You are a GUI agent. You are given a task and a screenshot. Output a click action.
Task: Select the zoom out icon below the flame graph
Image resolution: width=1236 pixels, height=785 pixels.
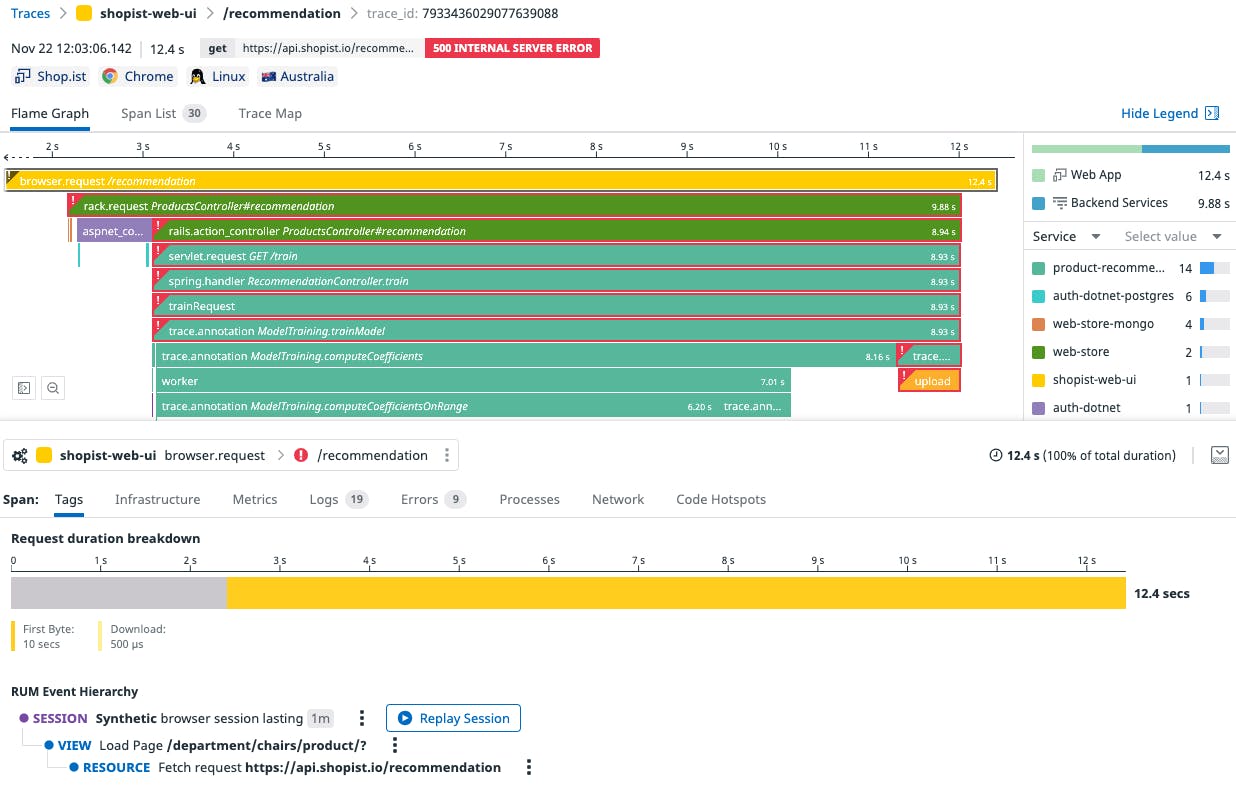[x=52, y=388]
